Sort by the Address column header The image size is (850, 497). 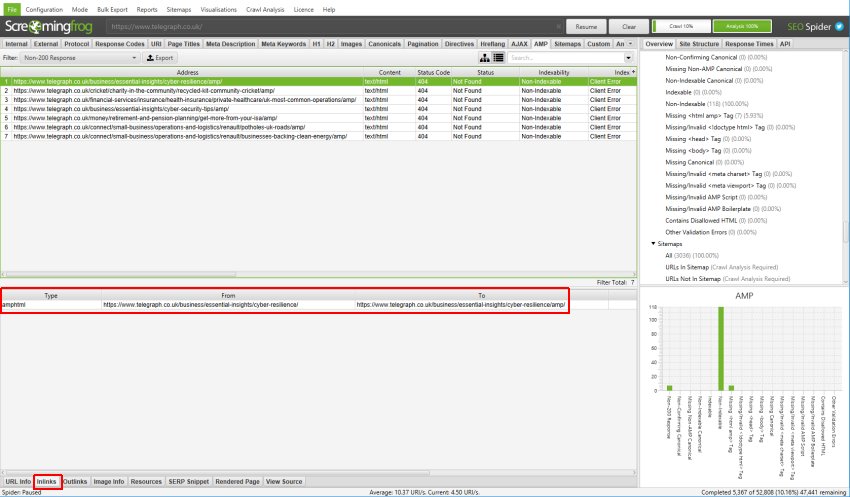(x=188, y=72)
